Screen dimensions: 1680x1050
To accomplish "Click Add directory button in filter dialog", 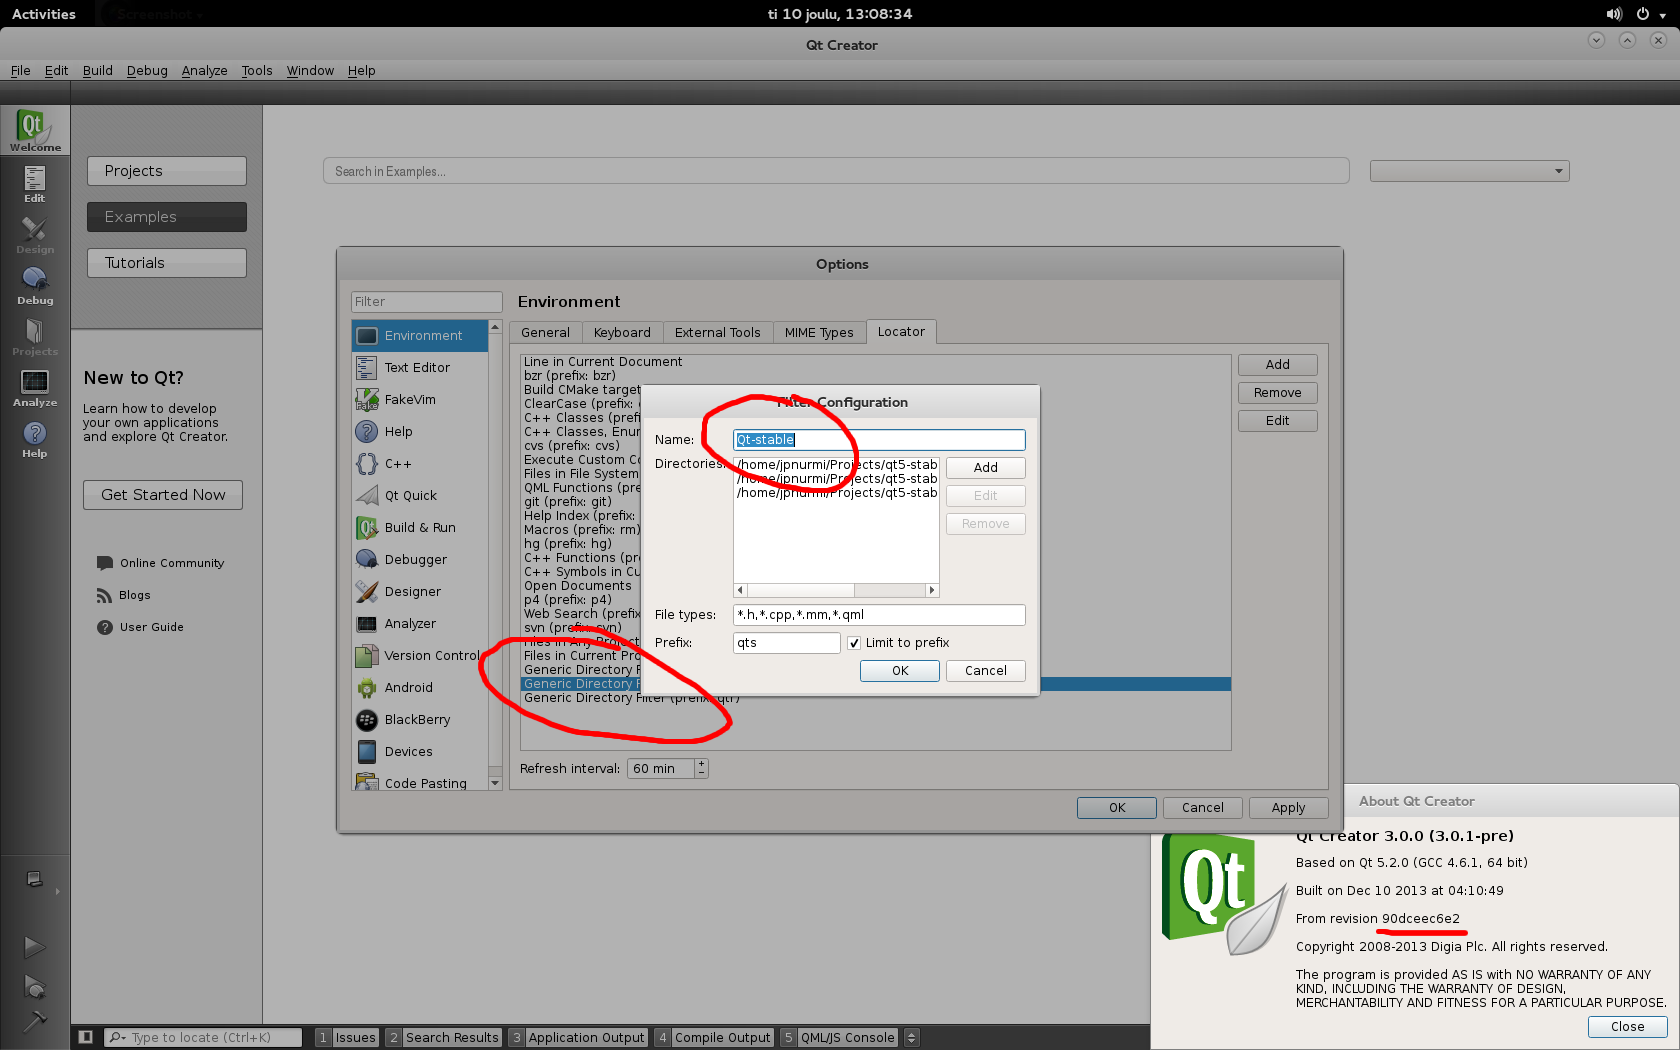I will [x=986, y=468].
